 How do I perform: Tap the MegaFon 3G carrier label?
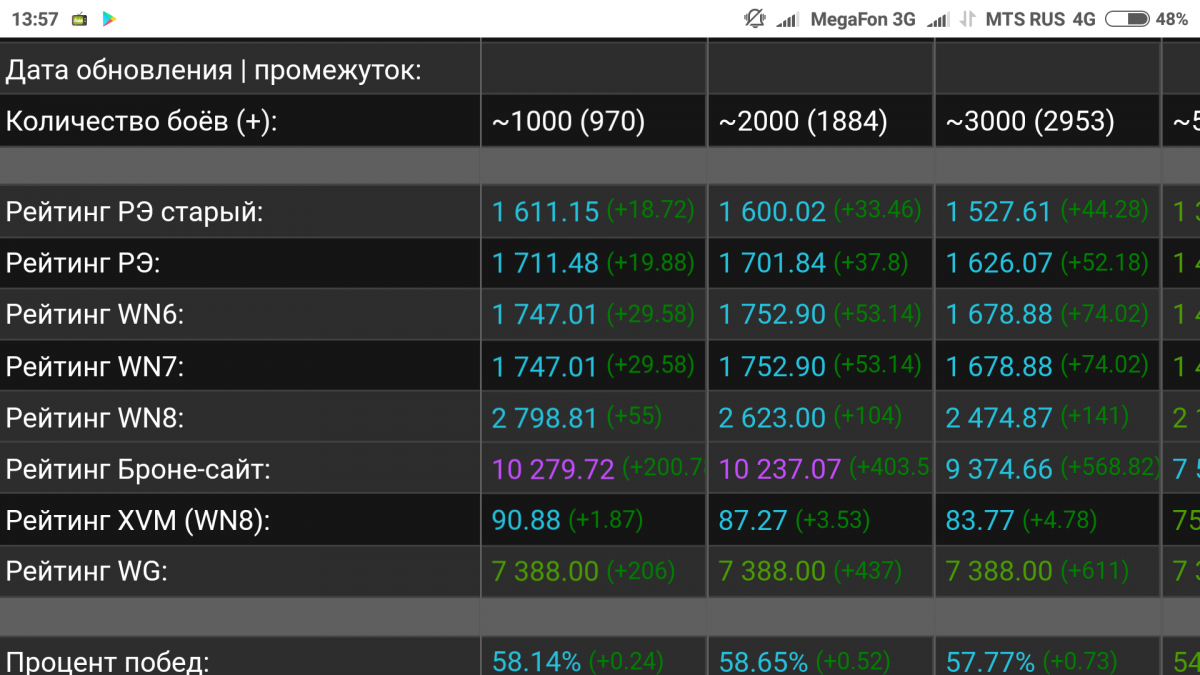click(x=863, y=19)
